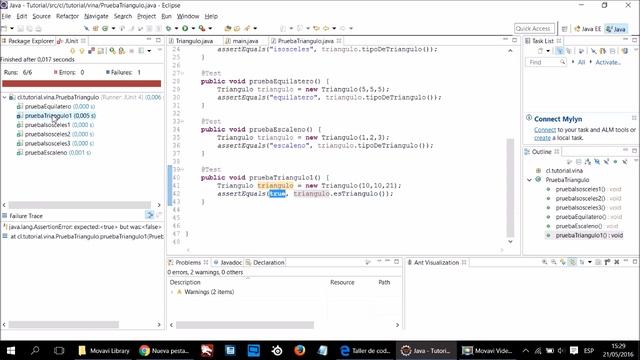Image resolution: width=640 pixels, height=360 pixels.
Task: Open Debug button dropdown arrow
Action: coord(176,28)
